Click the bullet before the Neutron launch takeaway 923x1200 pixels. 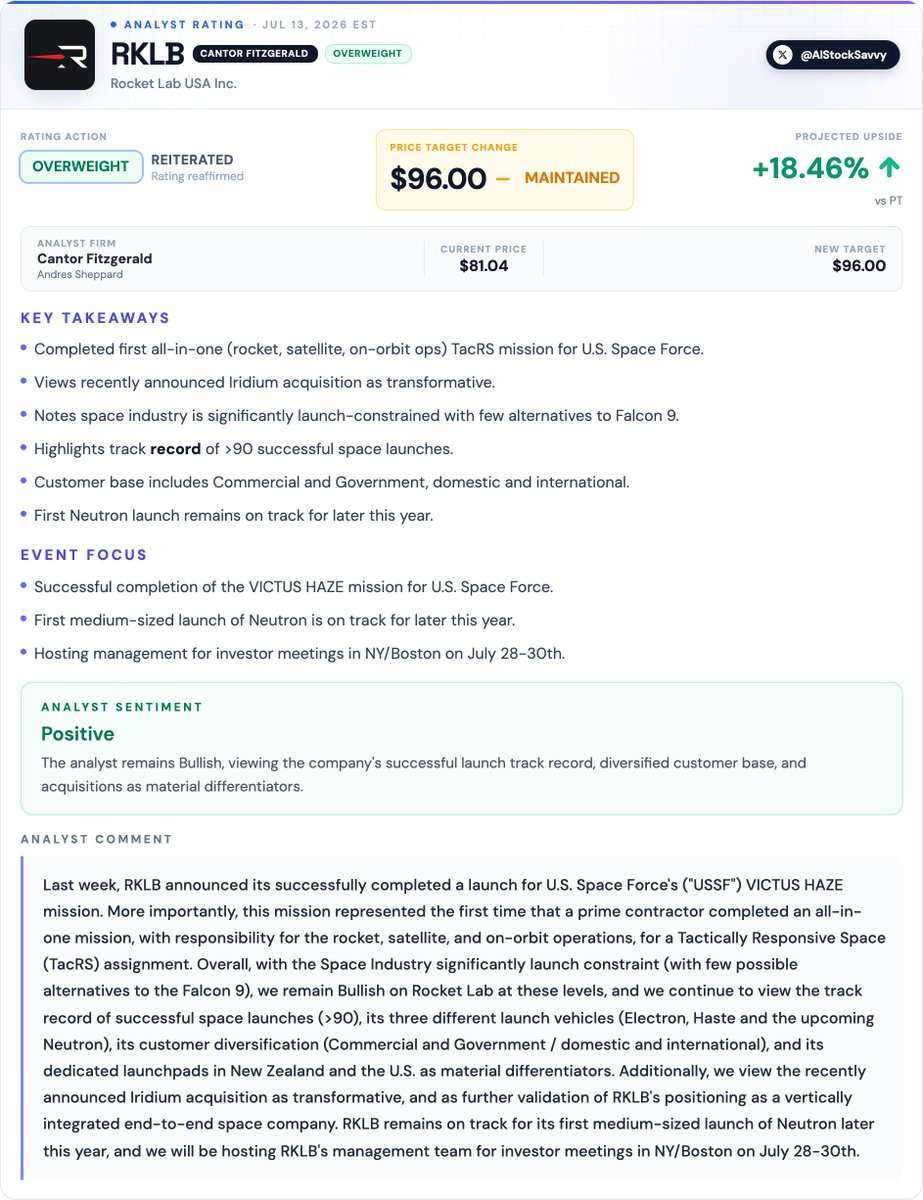[x=24, y=515]
